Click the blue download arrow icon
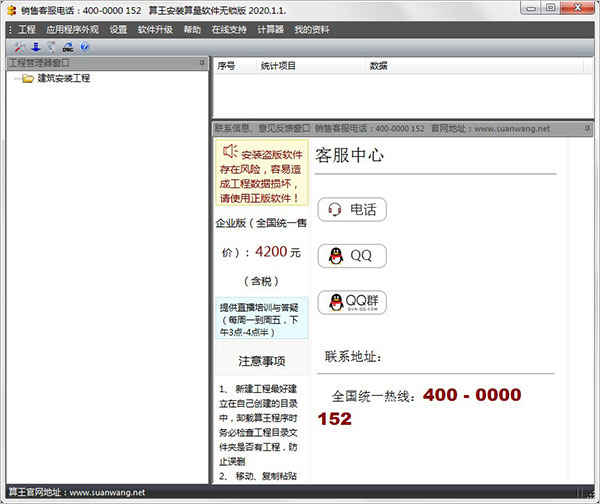Image resolution: width=600 pixels, height=504 pixels. [36, 47]
